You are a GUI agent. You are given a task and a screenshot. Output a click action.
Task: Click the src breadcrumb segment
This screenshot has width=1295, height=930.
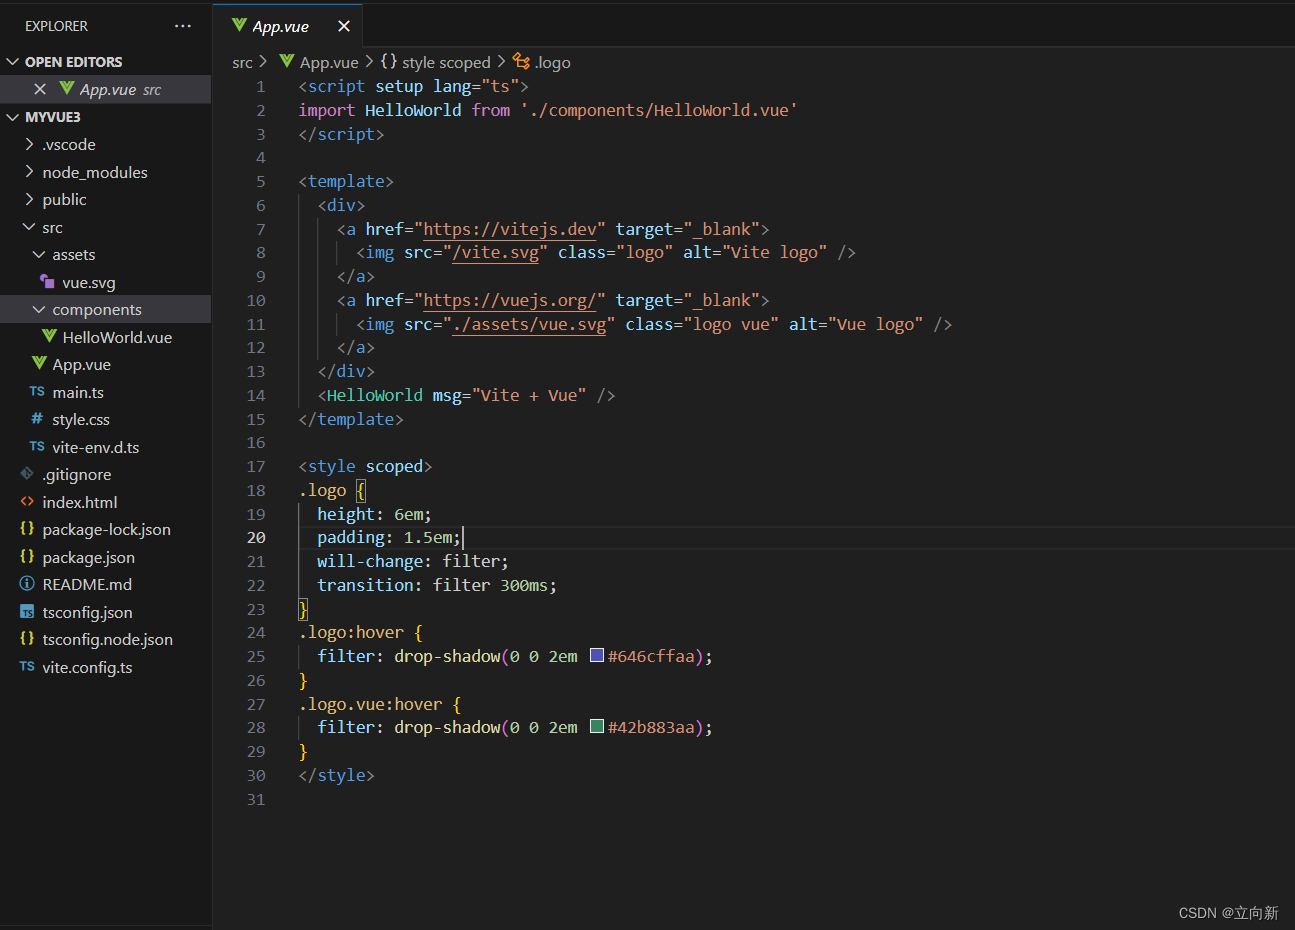tap(242, 62)
